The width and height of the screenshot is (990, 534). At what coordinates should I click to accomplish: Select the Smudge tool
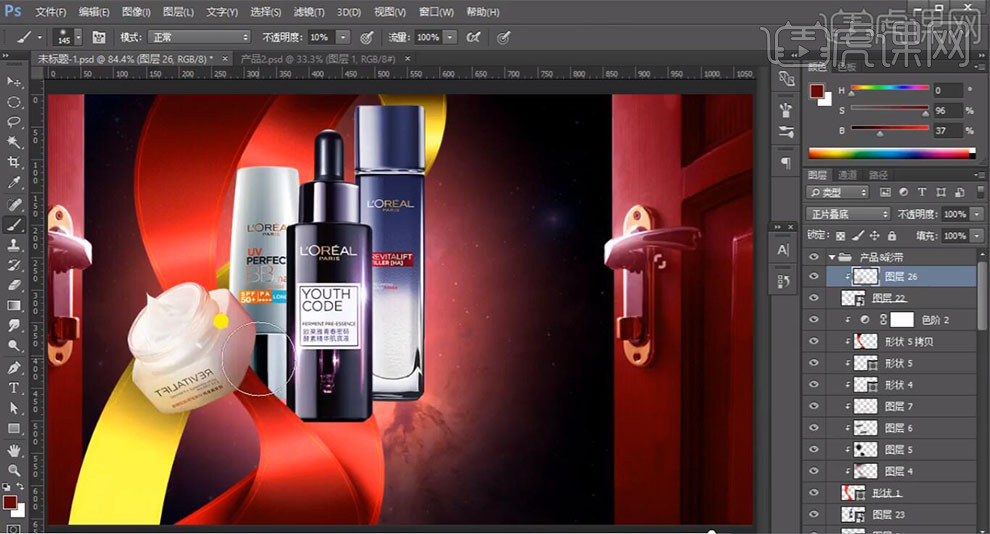click(13, 326)
